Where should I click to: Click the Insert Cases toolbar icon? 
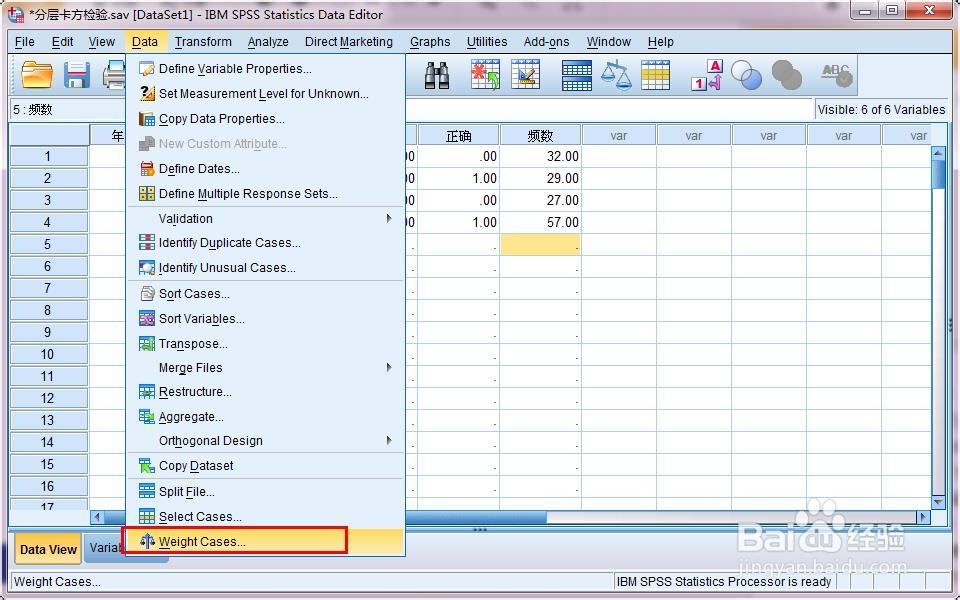pos(486,75)
